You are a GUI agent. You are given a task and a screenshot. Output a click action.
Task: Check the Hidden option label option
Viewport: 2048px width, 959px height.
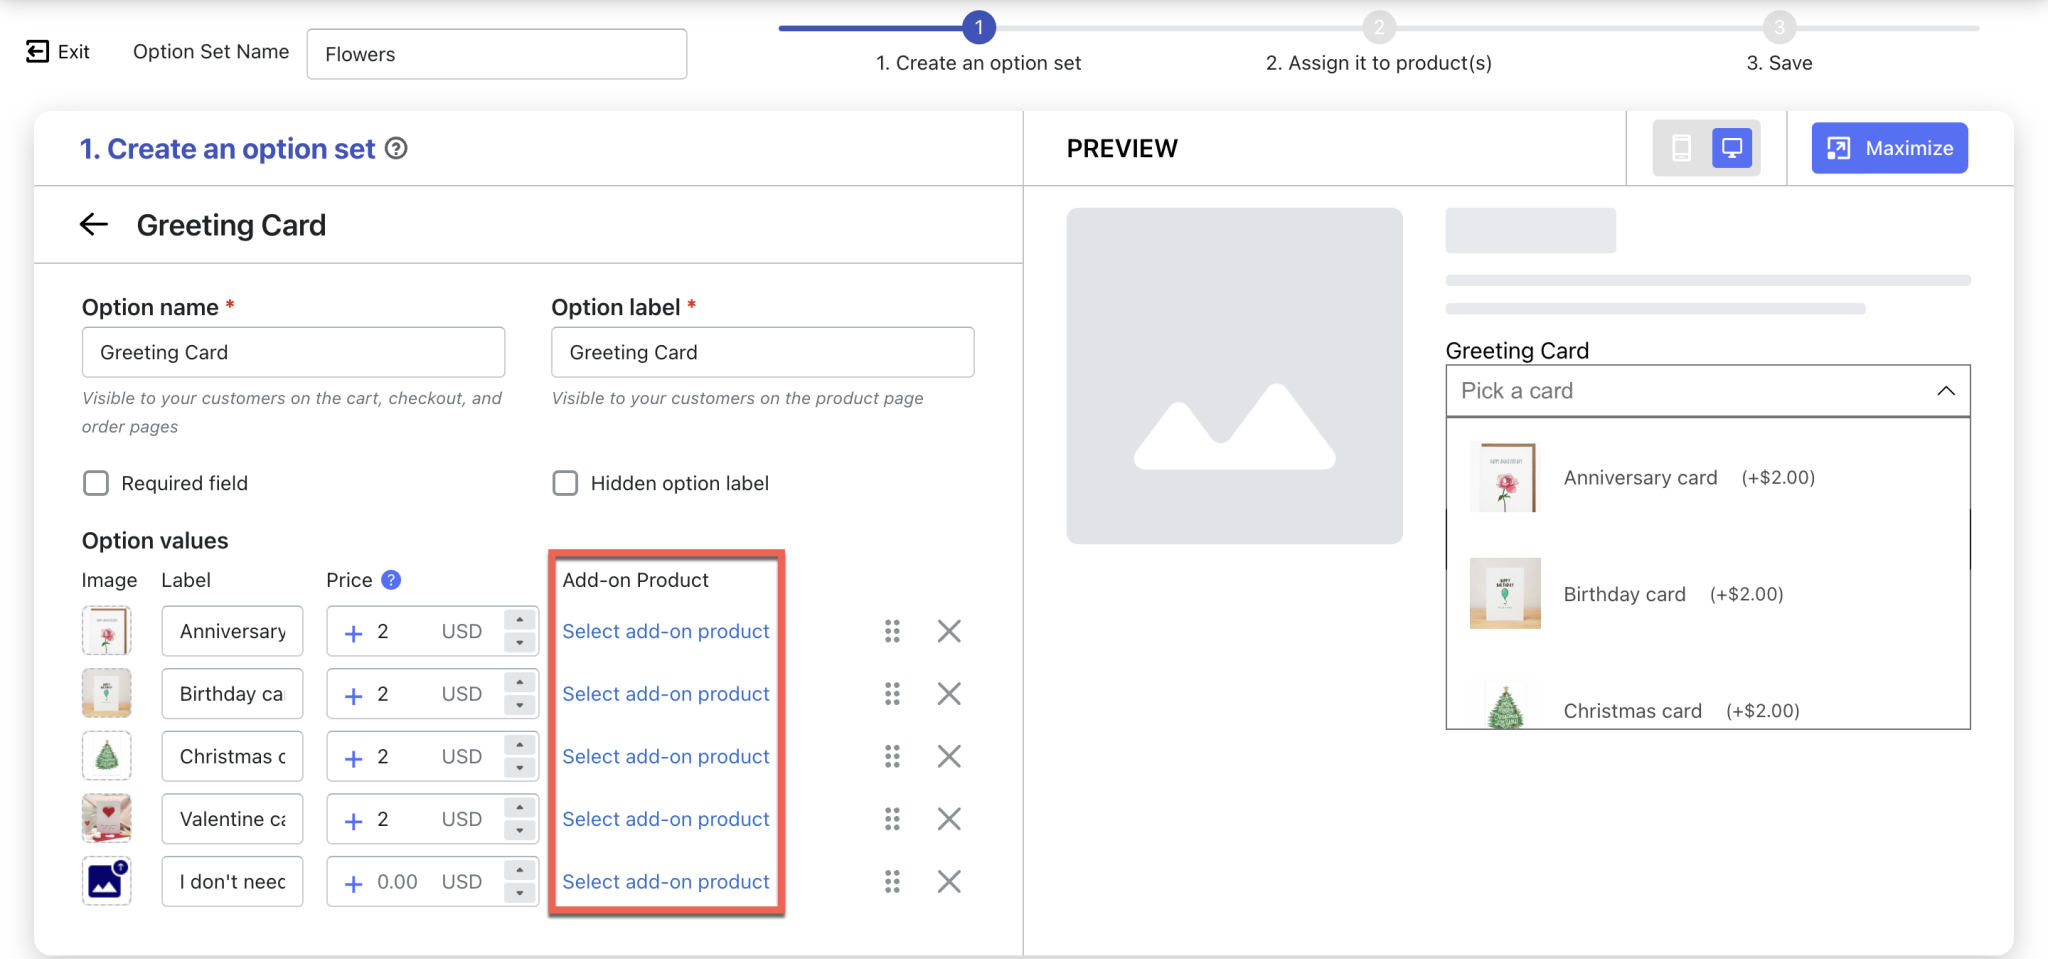[x=565, y=483]
